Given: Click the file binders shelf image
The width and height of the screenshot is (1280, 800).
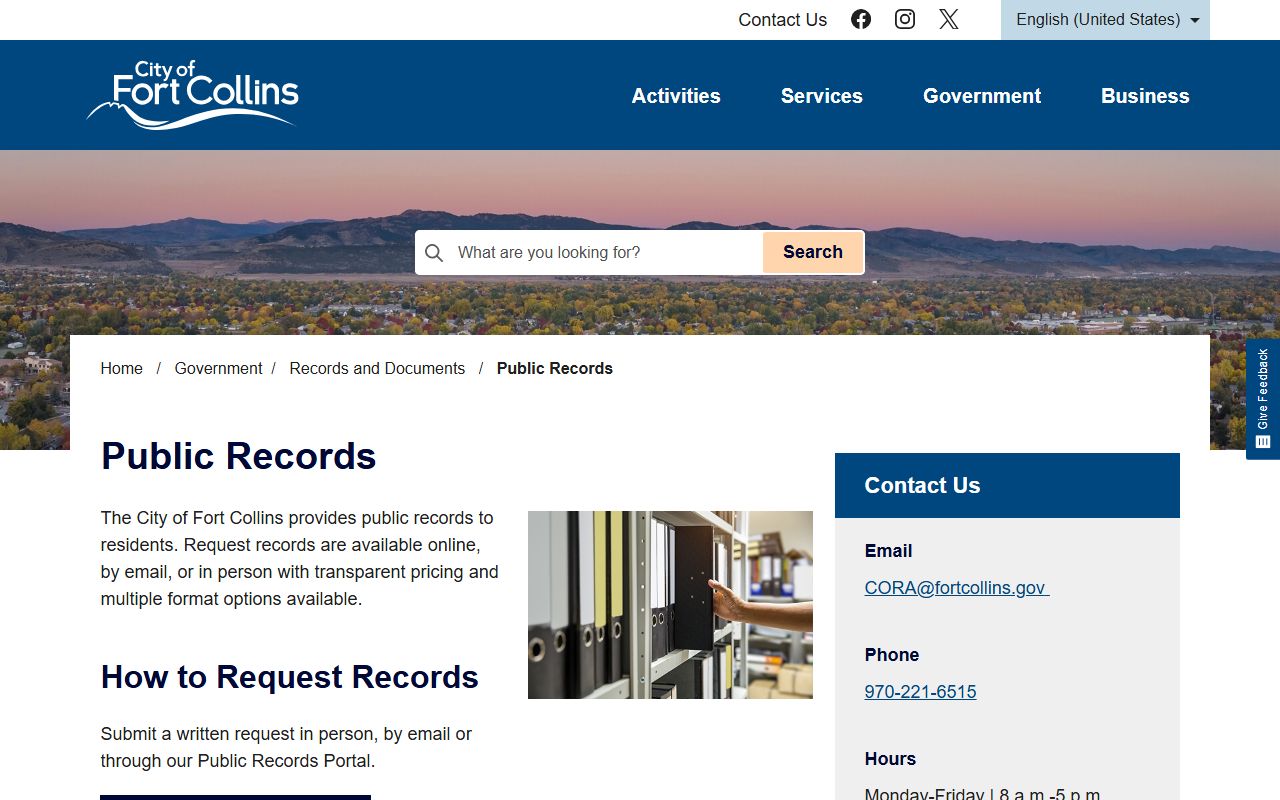Looking at the screenshot, I should [x=670, y=605].
